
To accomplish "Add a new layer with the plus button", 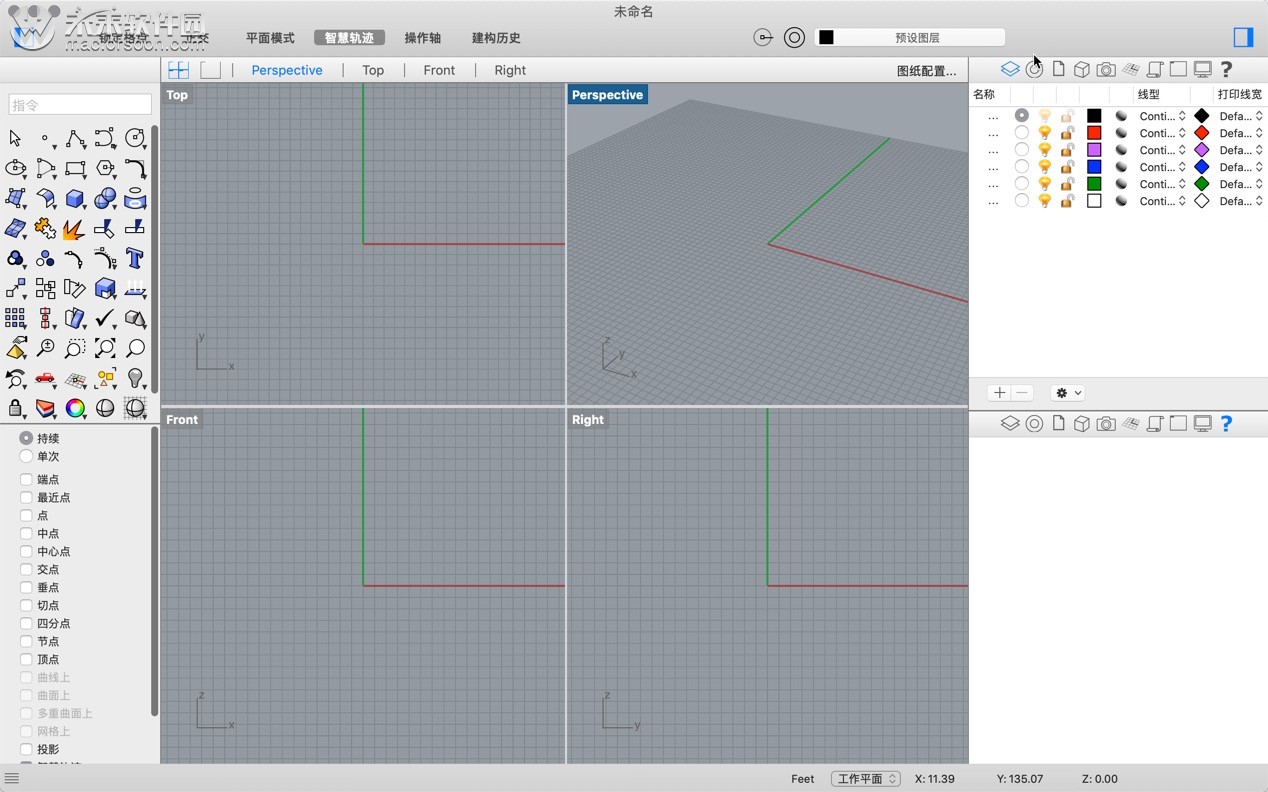I will coord(998,392).
